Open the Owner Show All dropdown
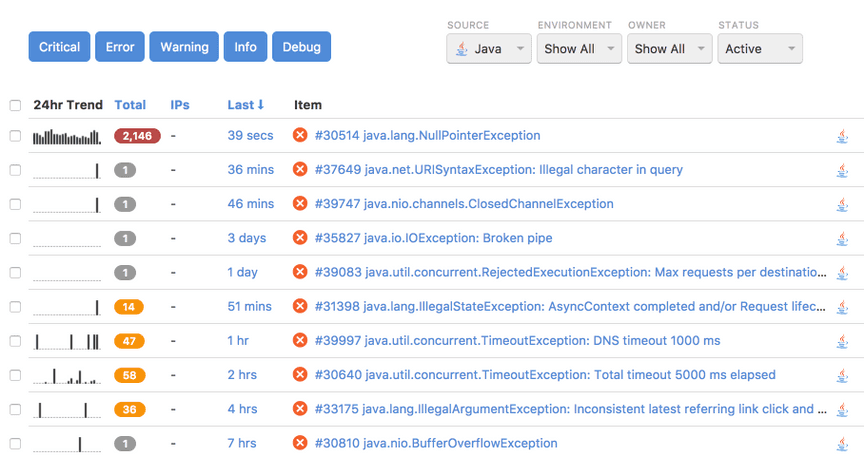This screenshot has width=864, height=475. tap(669, 48)
